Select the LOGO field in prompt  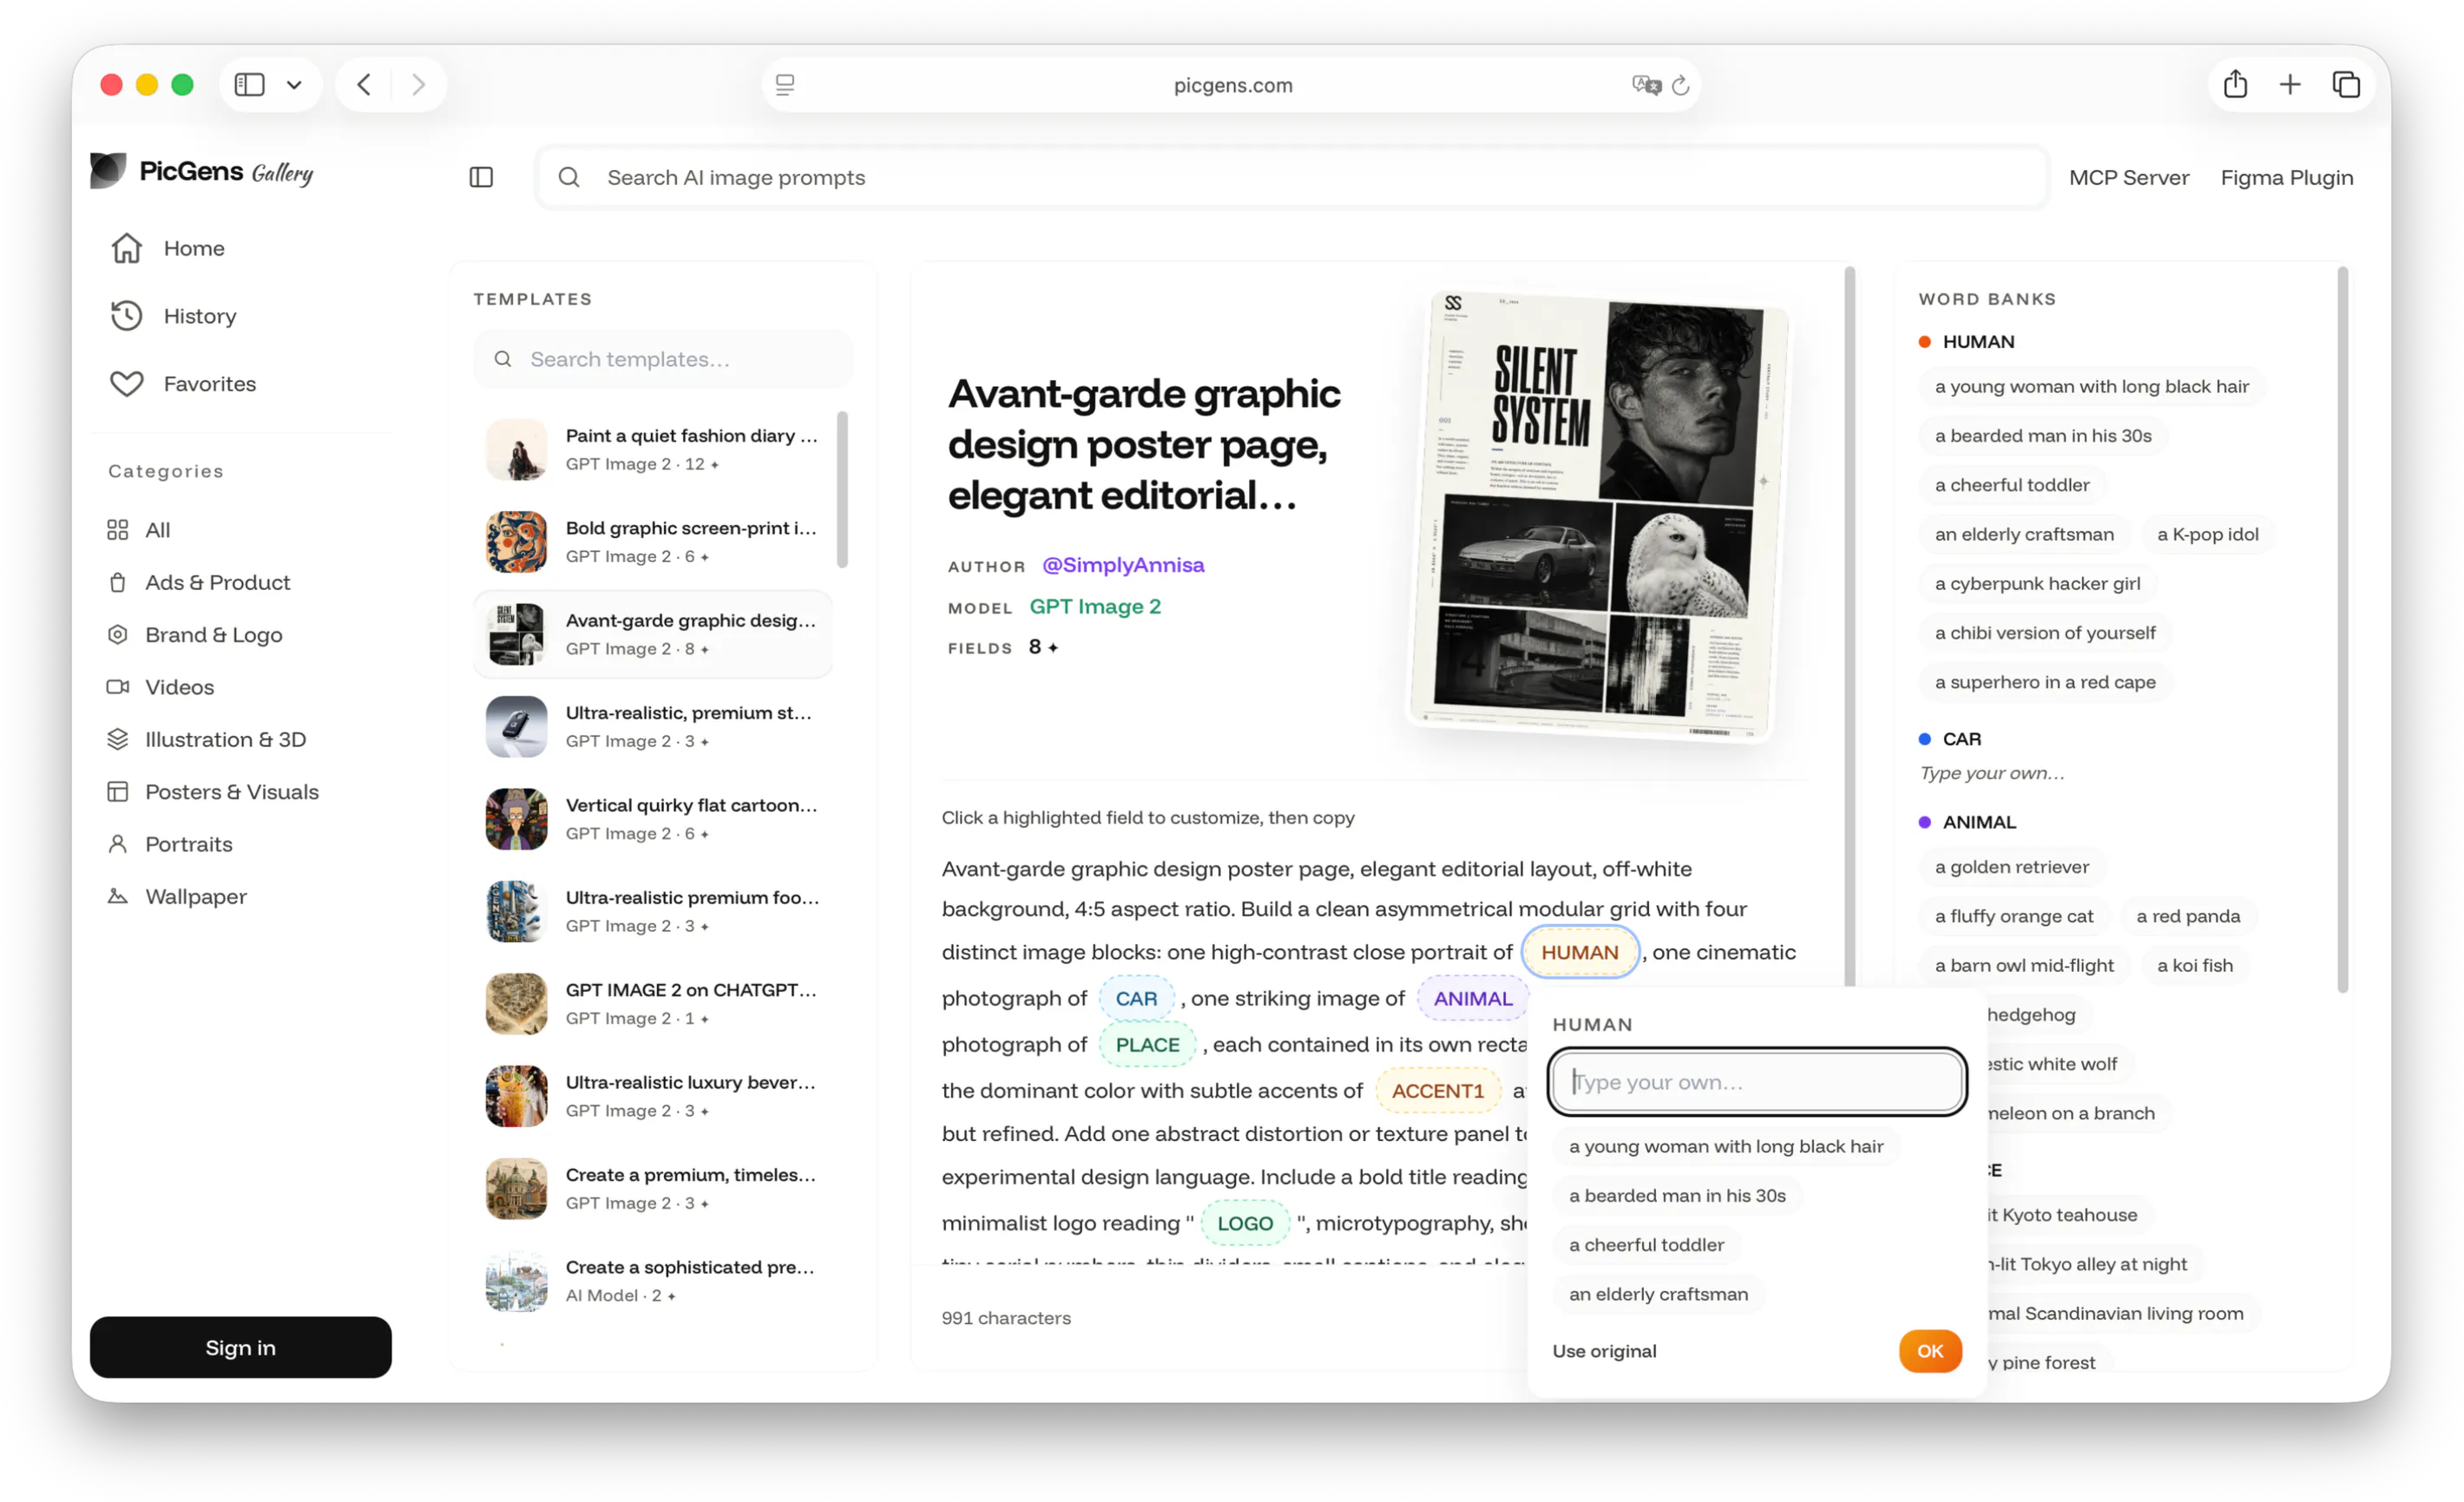[1245, 1223]
